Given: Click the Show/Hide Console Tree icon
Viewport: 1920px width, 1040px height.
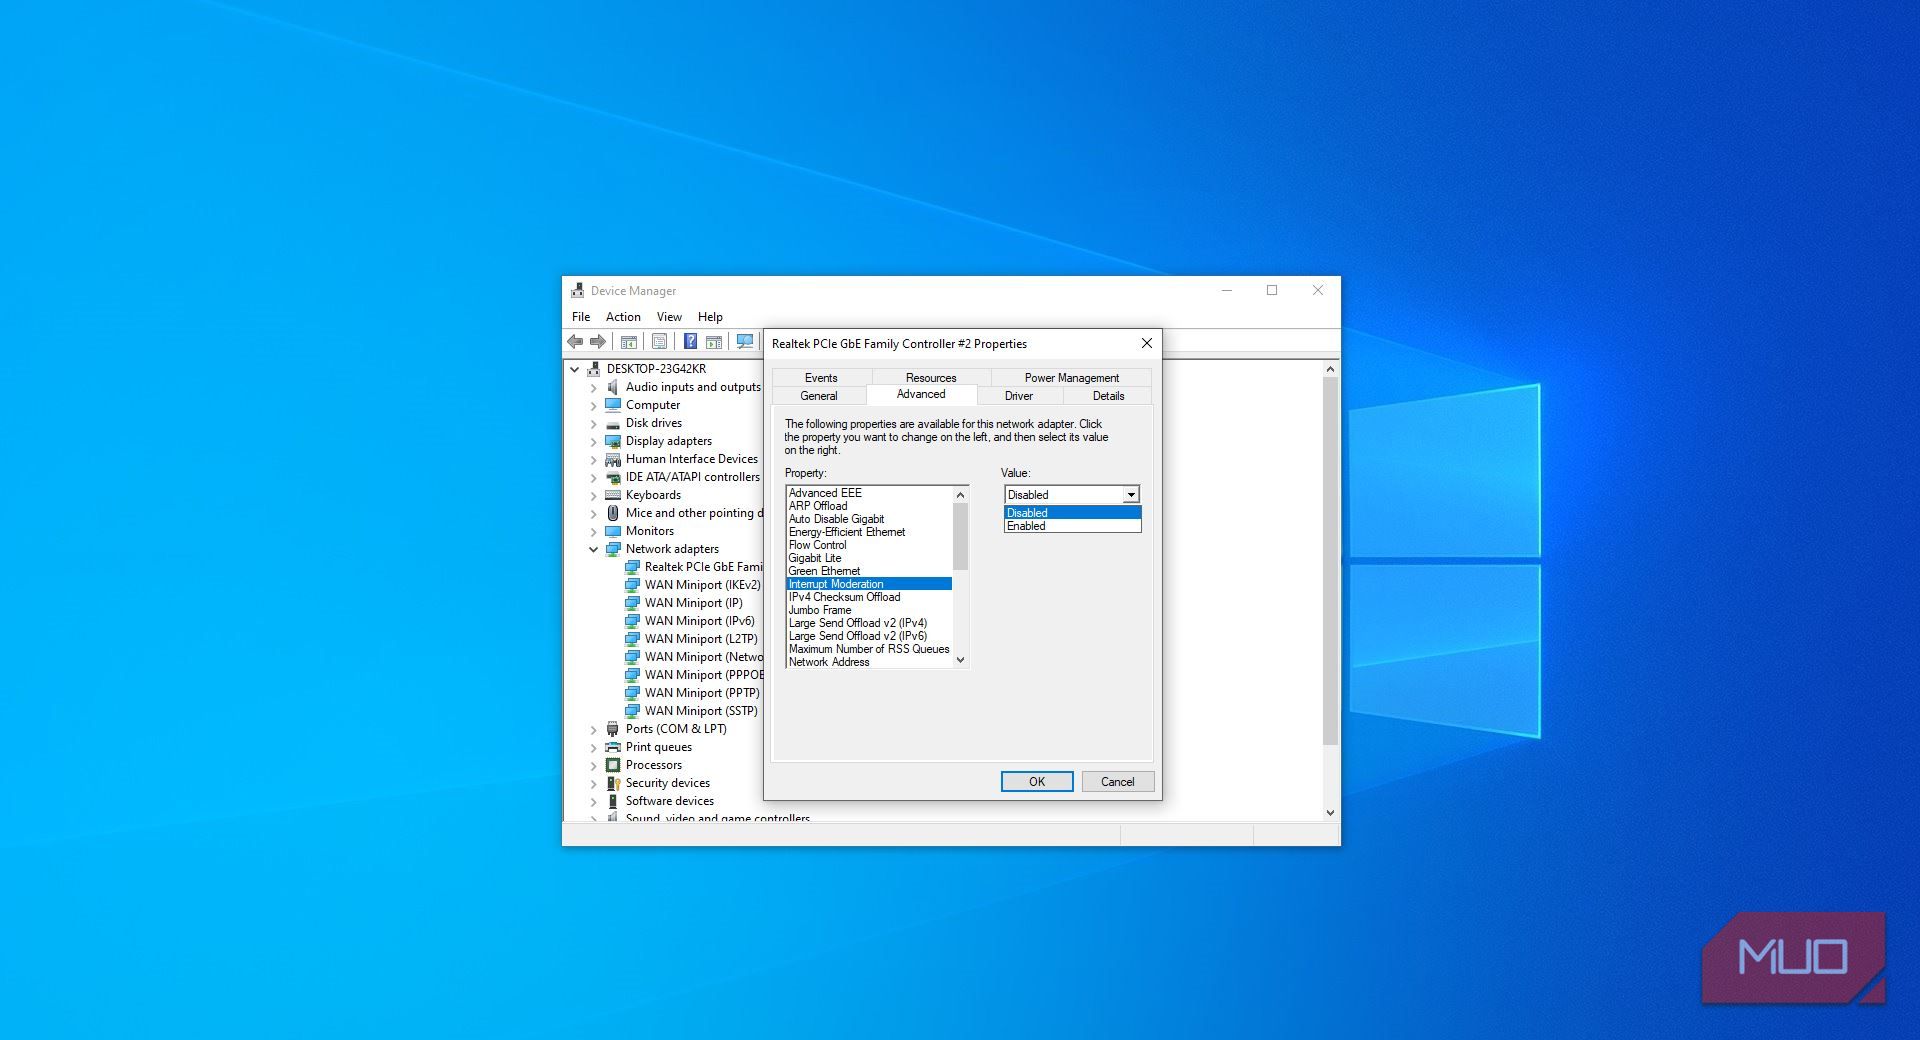Looking at the screenshot, I should 629,342.
